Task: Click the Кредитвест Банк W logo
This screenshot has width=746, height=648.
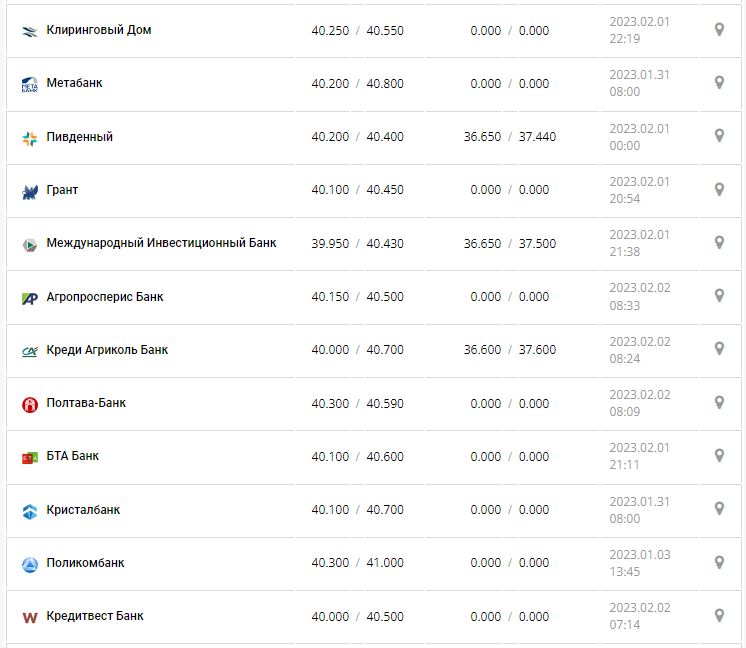Action: [x=29, y=617]
